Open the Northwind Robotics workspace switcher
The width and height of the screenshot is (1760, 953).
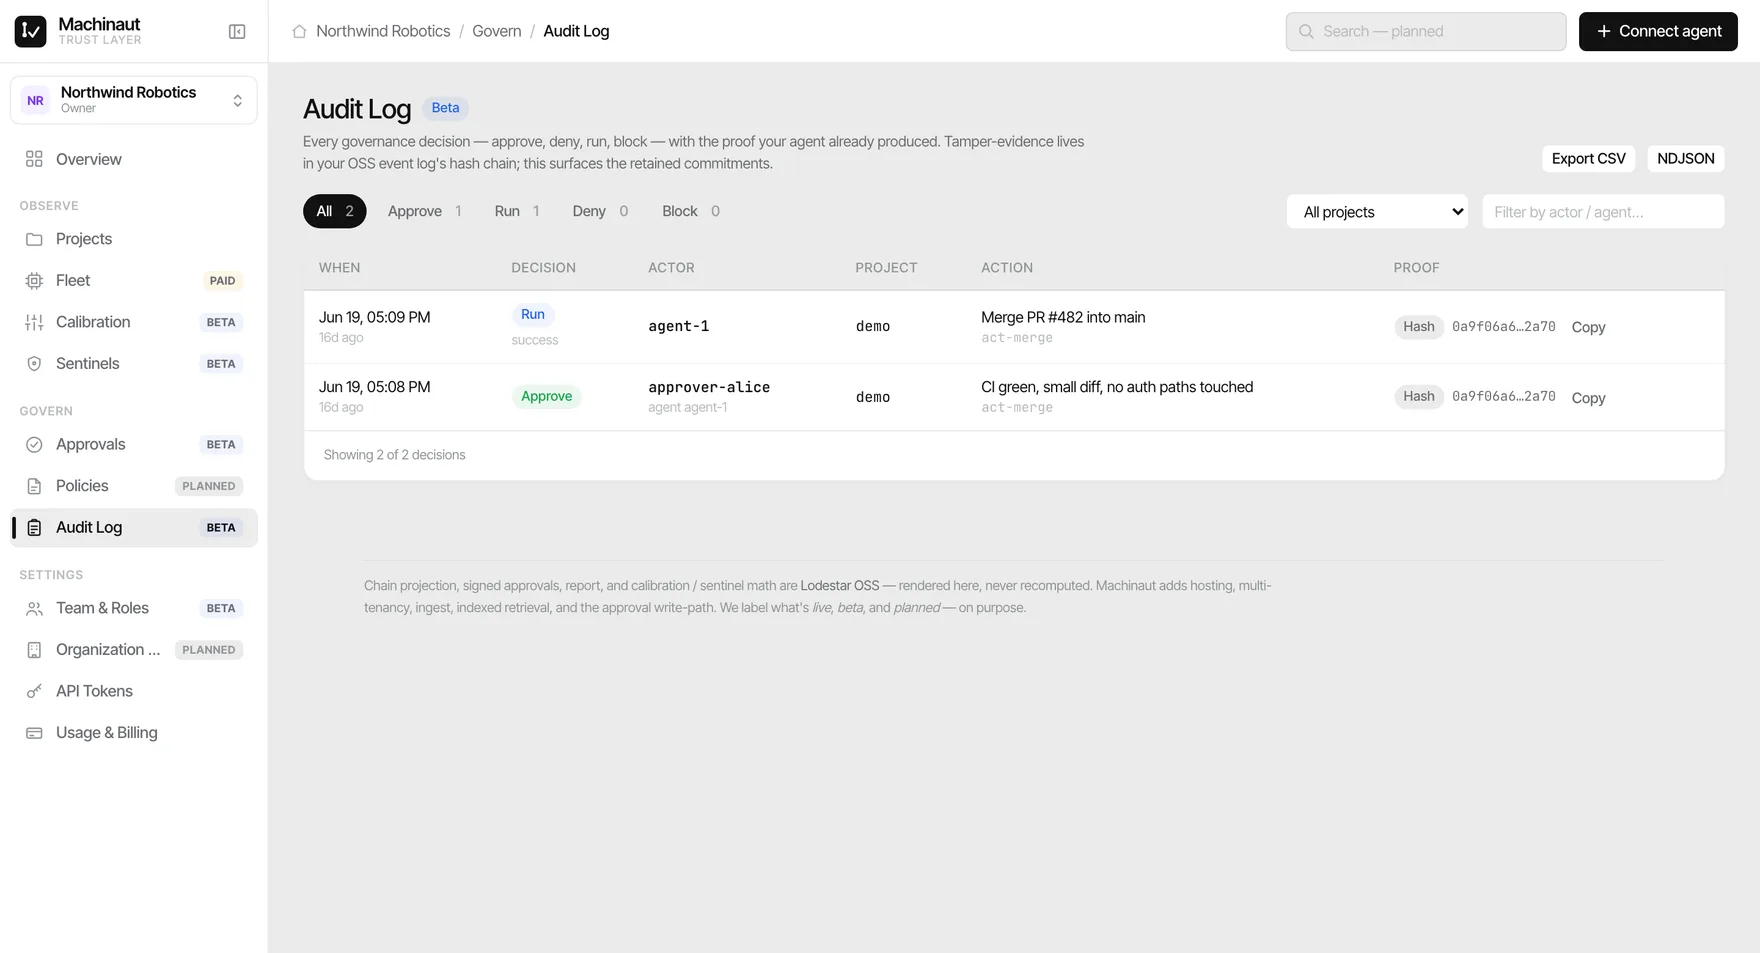coord(134,100)
